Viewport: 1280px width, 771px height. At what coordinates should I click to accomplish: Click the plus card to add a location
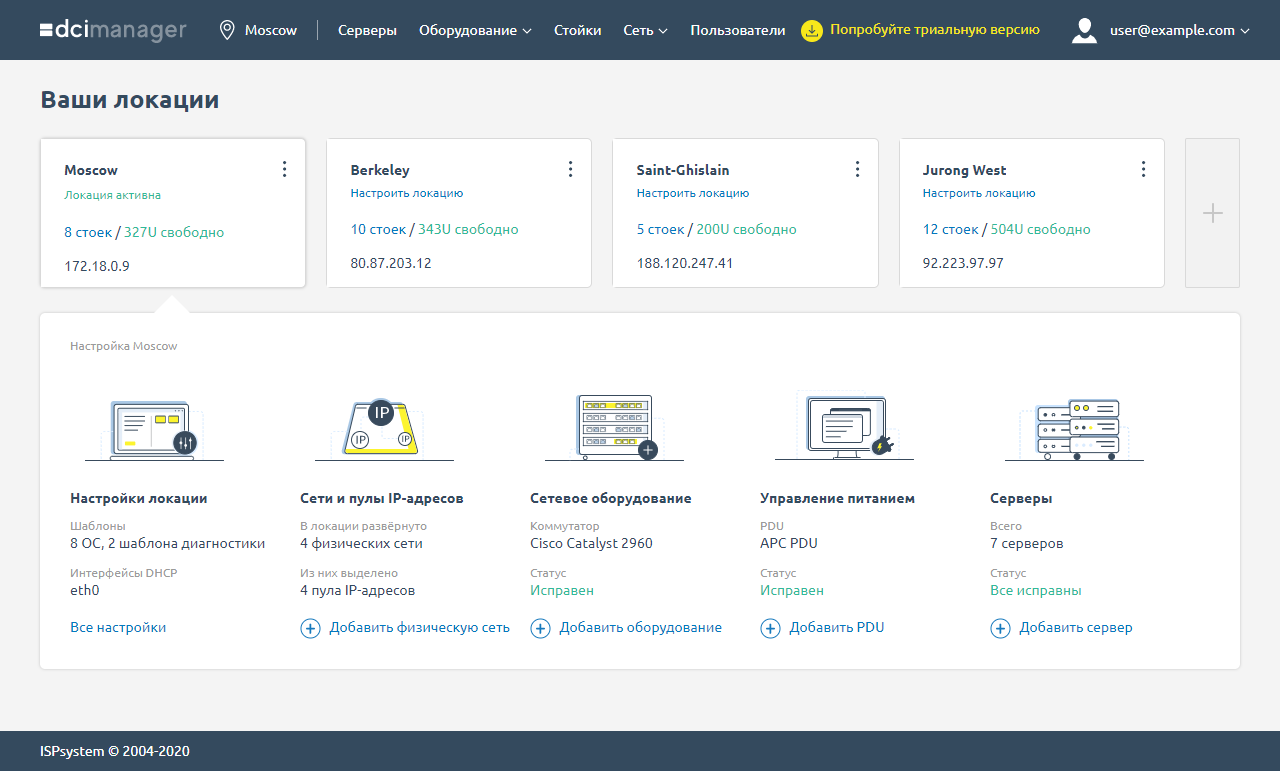point(1212,213)
